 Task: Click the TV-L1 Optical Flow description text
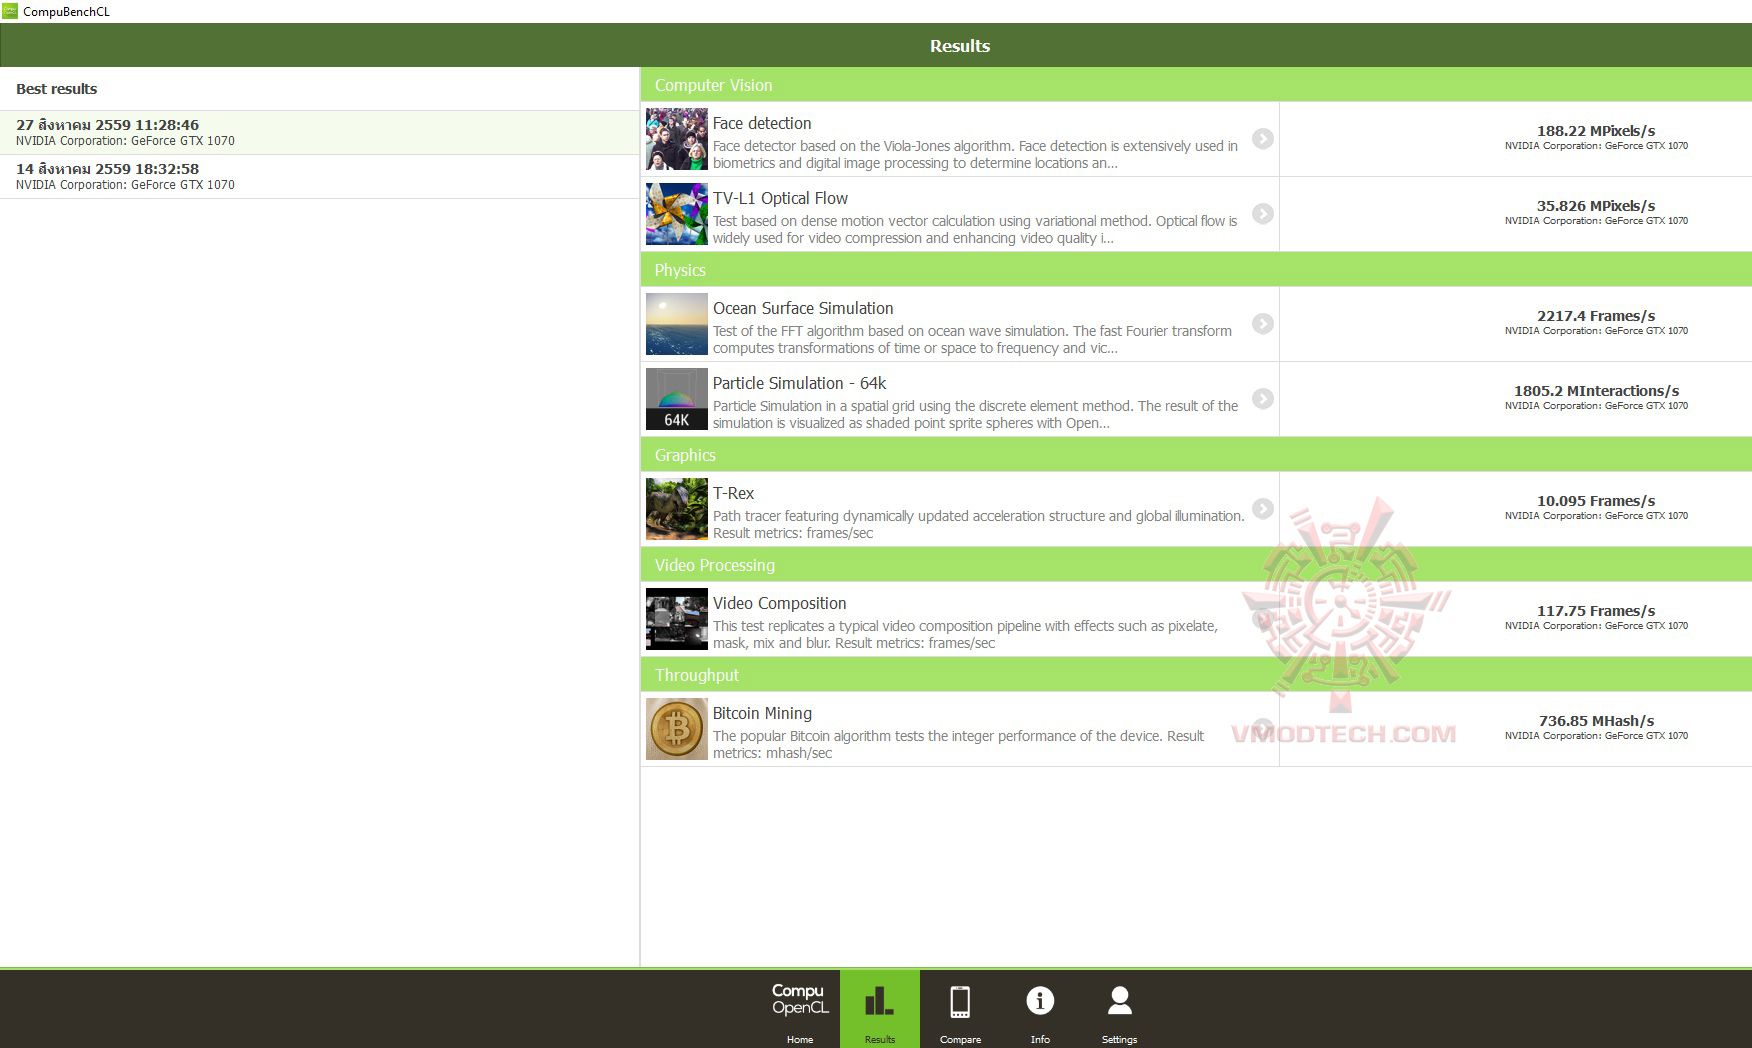(x=975, y=230)
